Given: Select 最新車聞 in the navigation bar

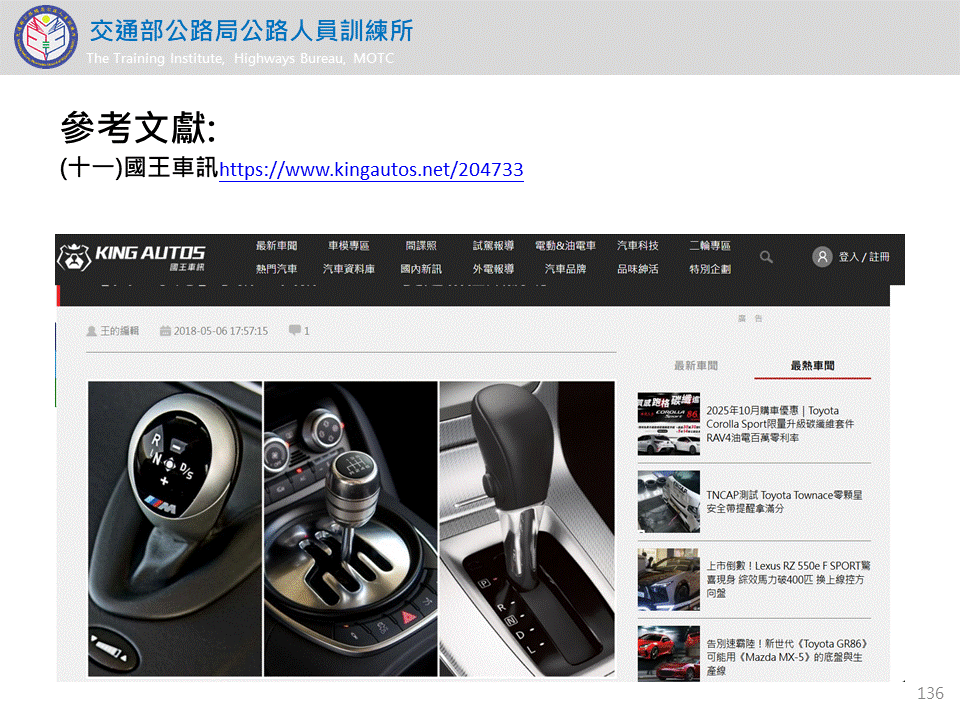Looking at the screenshot, I should point(276,246).
